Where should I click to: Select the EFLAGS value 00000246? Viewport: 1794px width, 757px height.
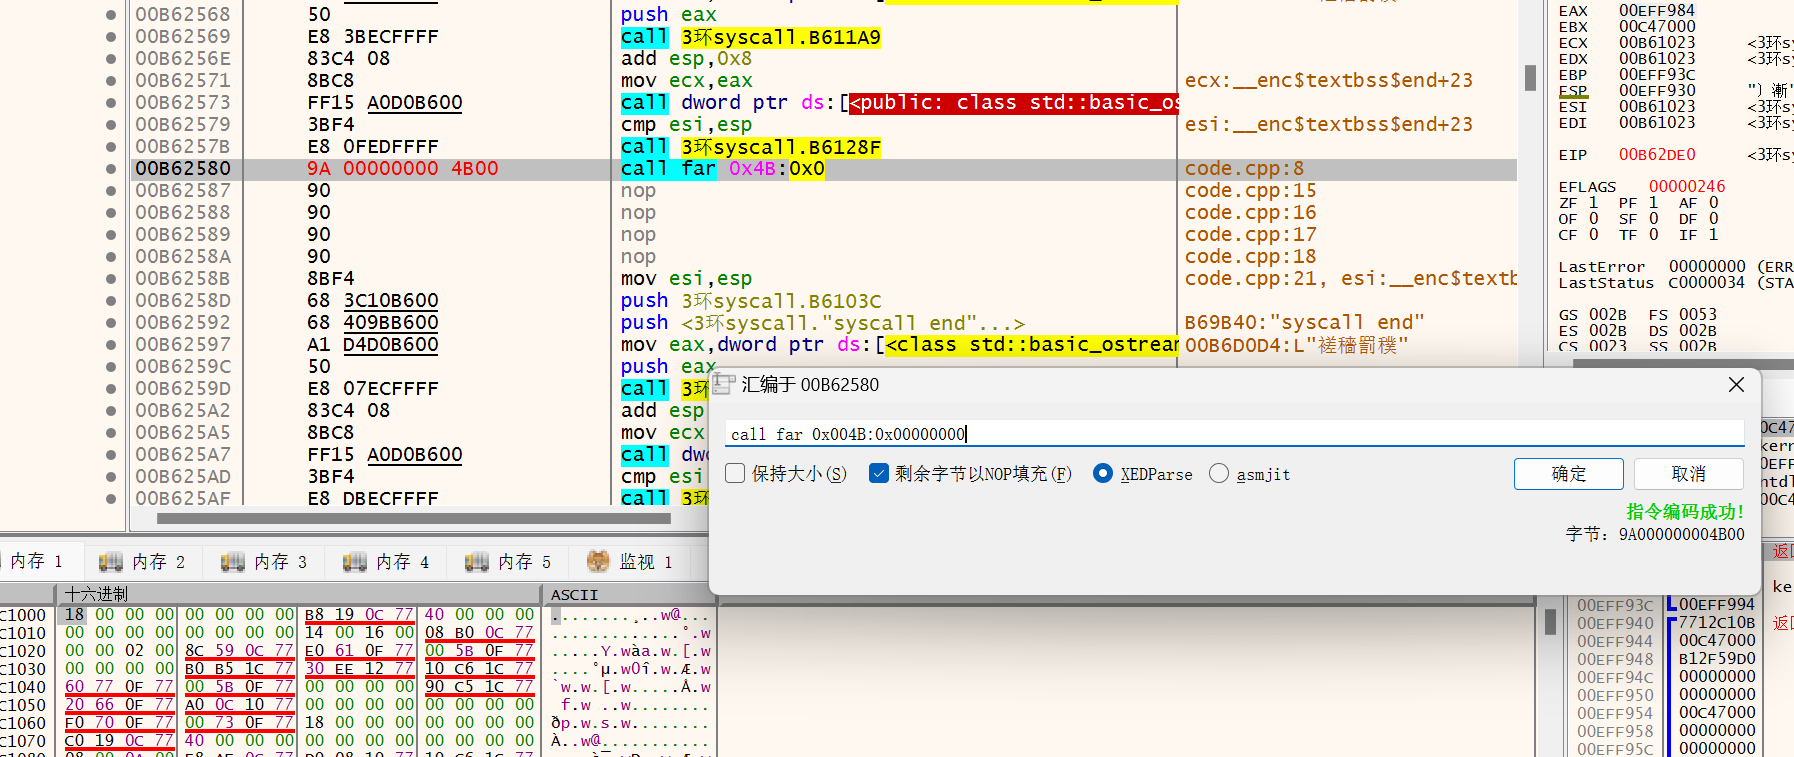(x=1687, y=187)
